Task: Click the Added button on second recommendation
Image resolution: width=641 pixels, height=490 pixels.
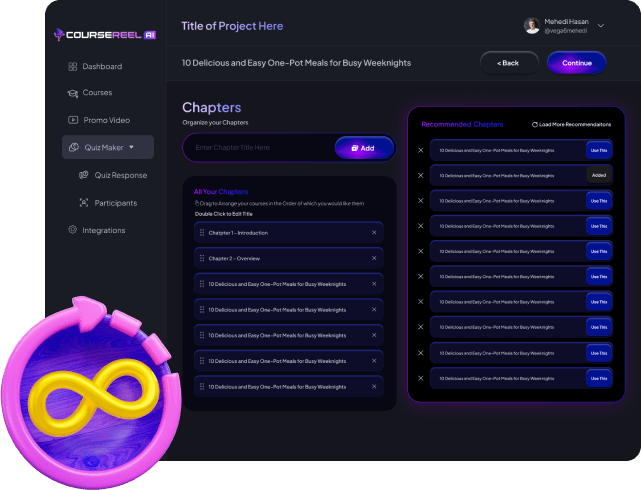Action: [599, 175]
